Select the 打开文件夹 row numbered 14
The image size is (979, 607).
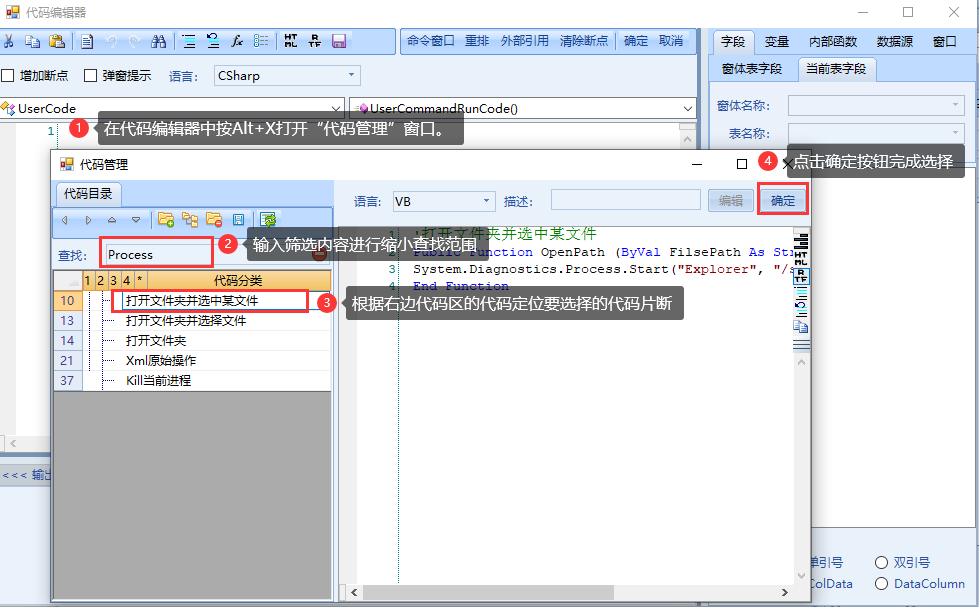pyautogui.click(x=193, y=340)
